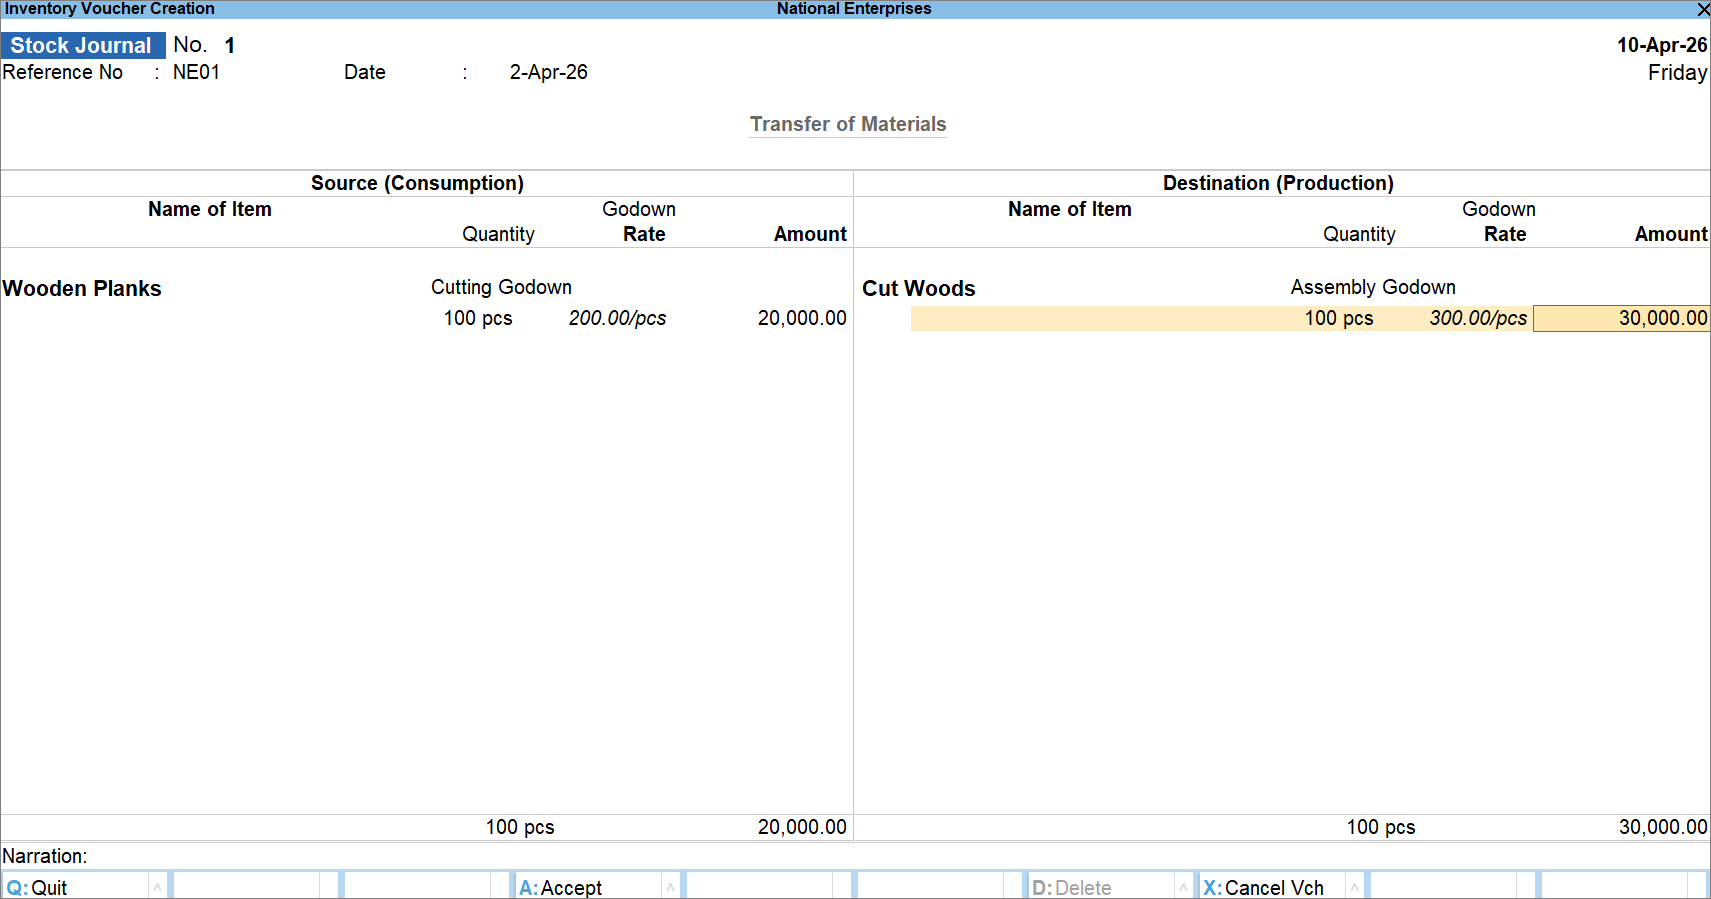Click the Assembly Godown entry
The height and width of the screenshot is (899, 1711).
coord(1373,287)
